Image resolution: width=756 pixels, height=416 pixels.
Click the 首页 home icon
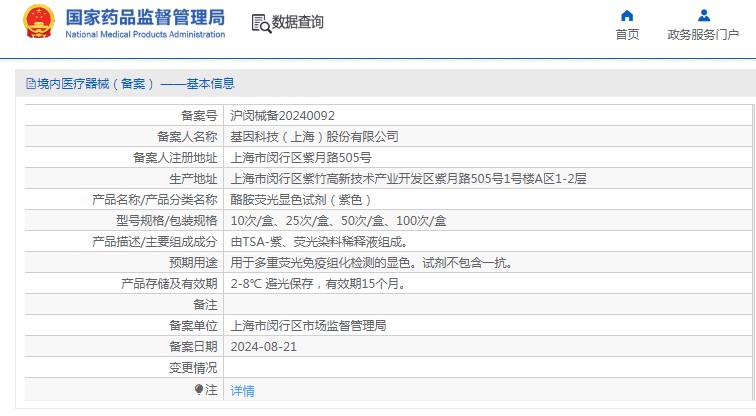click(627, 15)
